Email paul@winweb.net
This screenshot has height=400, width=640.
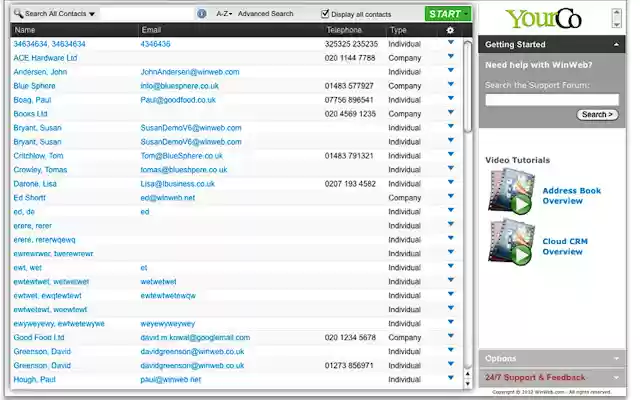click(171, 380)
